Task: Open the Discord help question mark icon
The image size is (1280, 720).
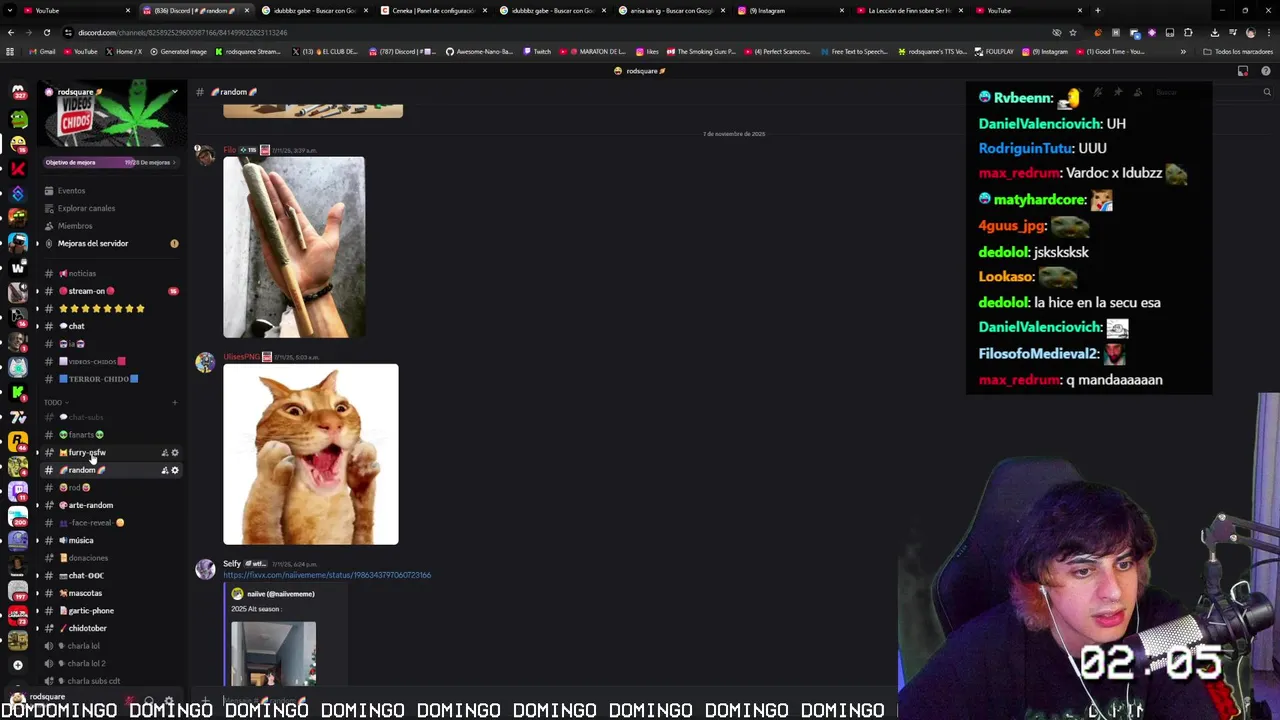Action: tap(1266, 71)
